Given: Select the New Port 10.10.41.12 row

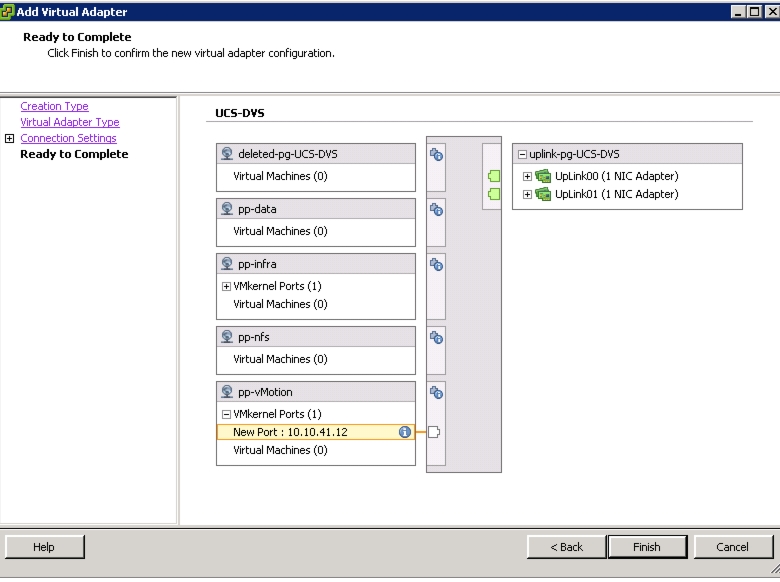Looking at the screenshot, I should pos(316,432).
